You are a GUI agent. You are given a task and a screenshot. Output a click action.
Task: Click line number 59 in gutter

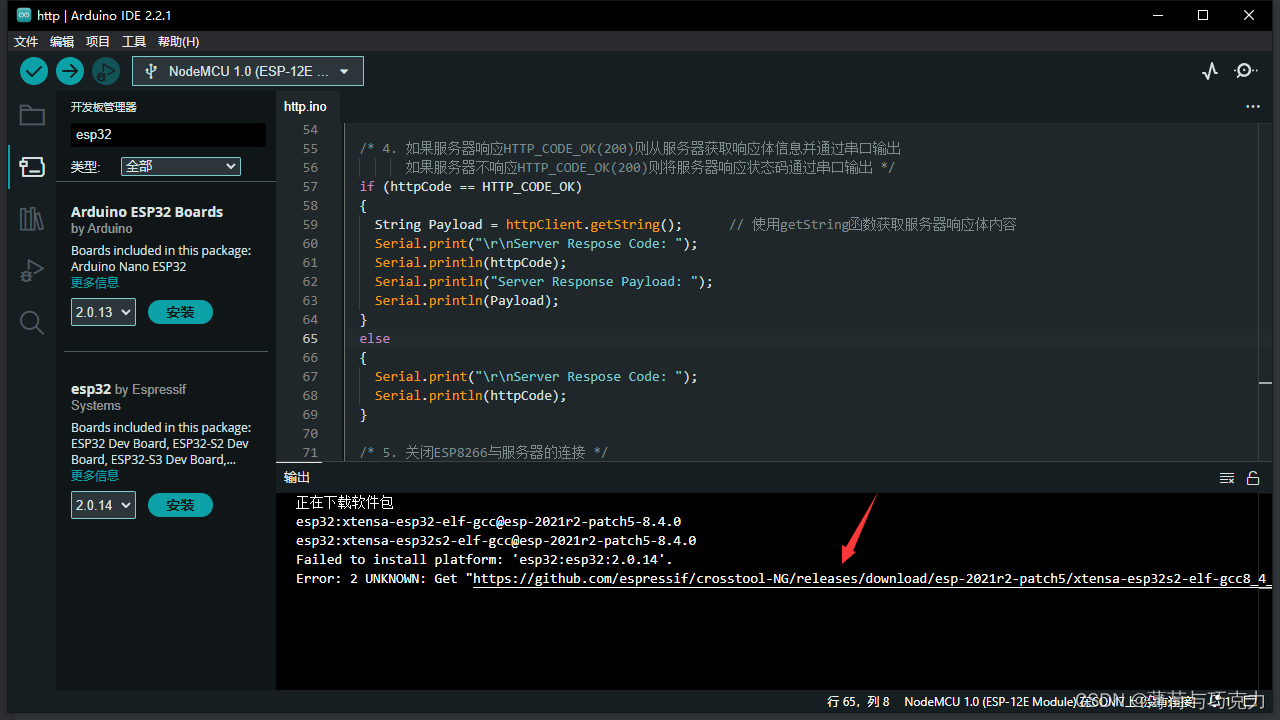(310, 225)
